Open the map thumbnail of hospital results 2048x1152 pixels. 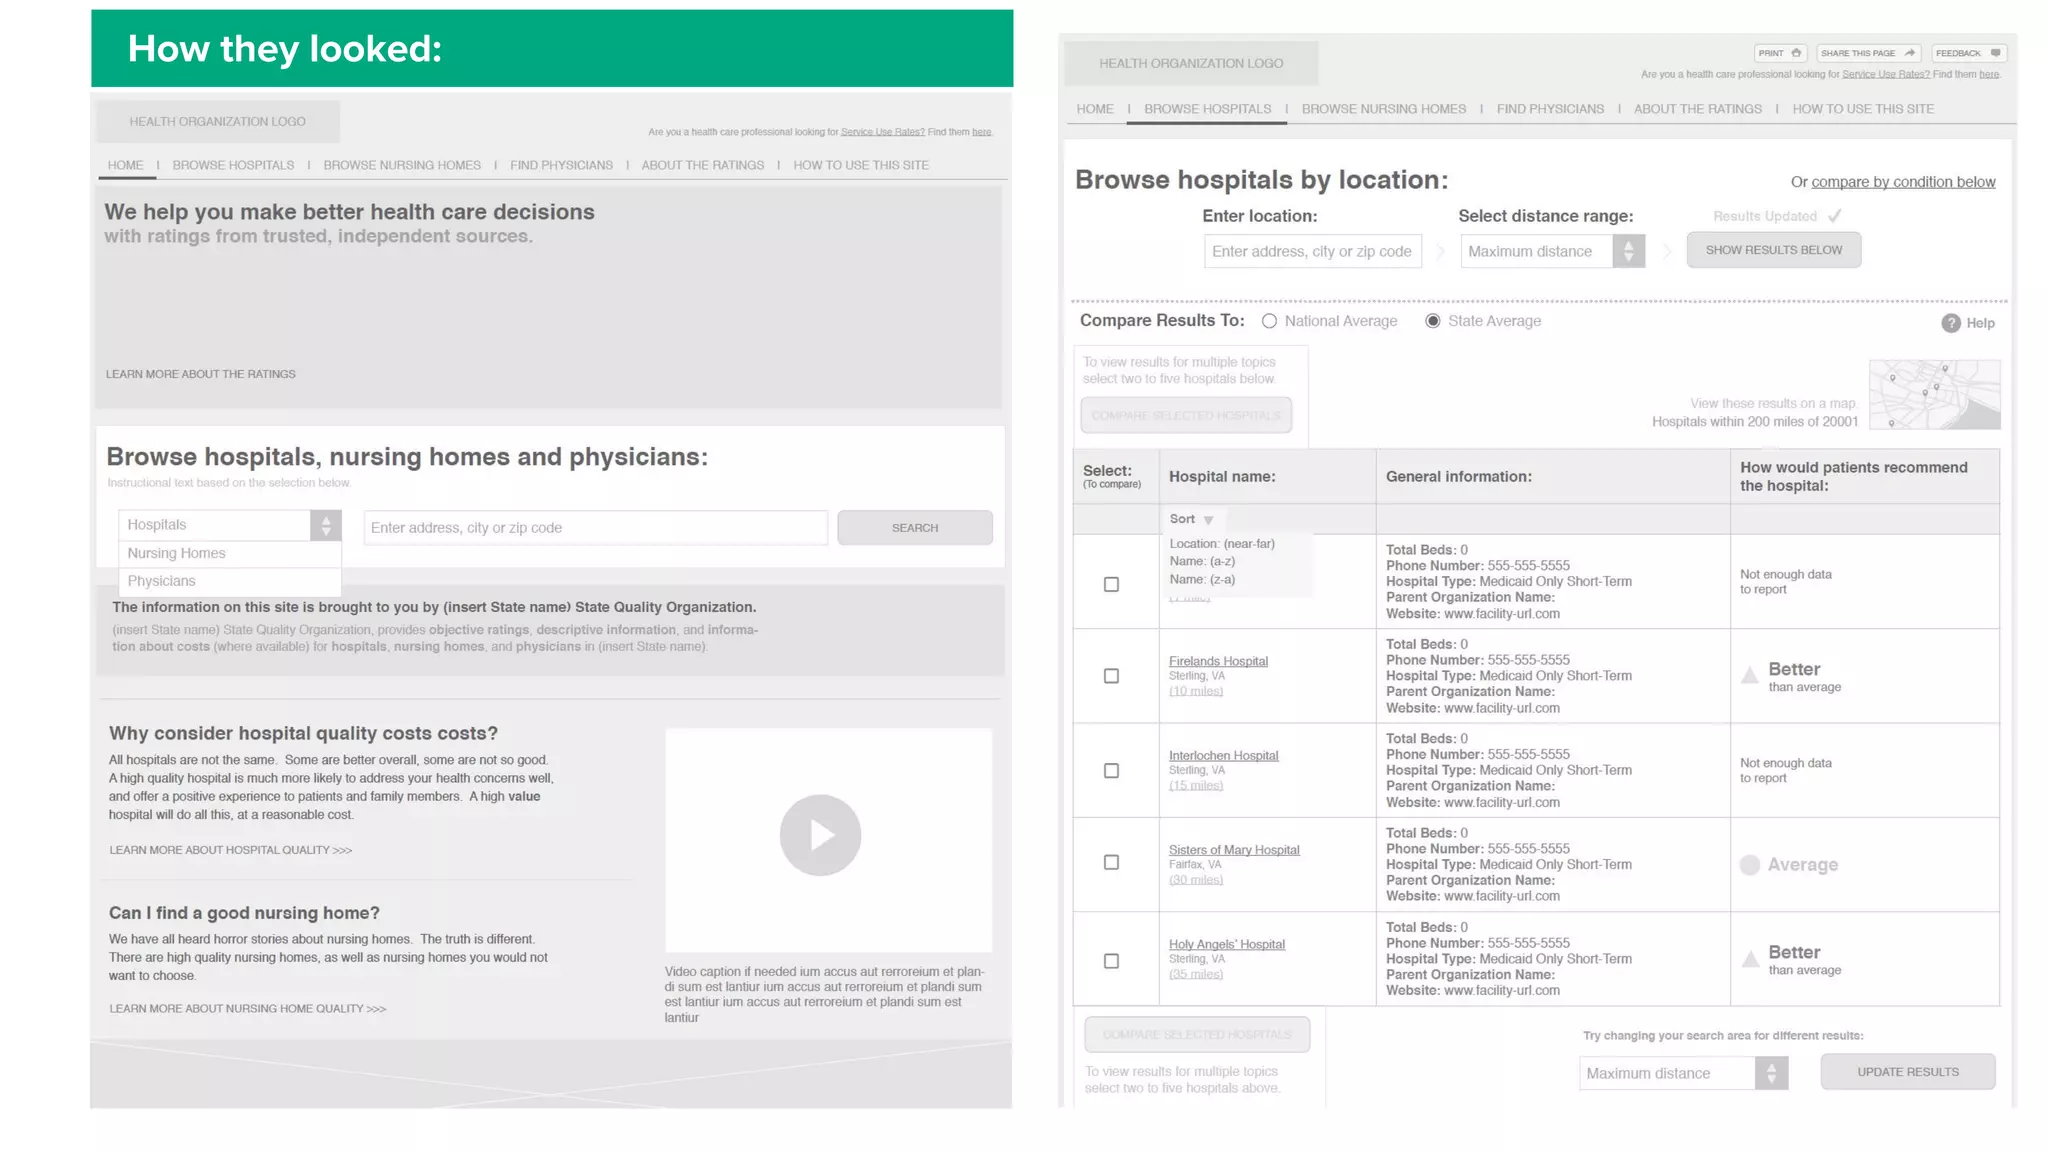tap(1934, 395)
